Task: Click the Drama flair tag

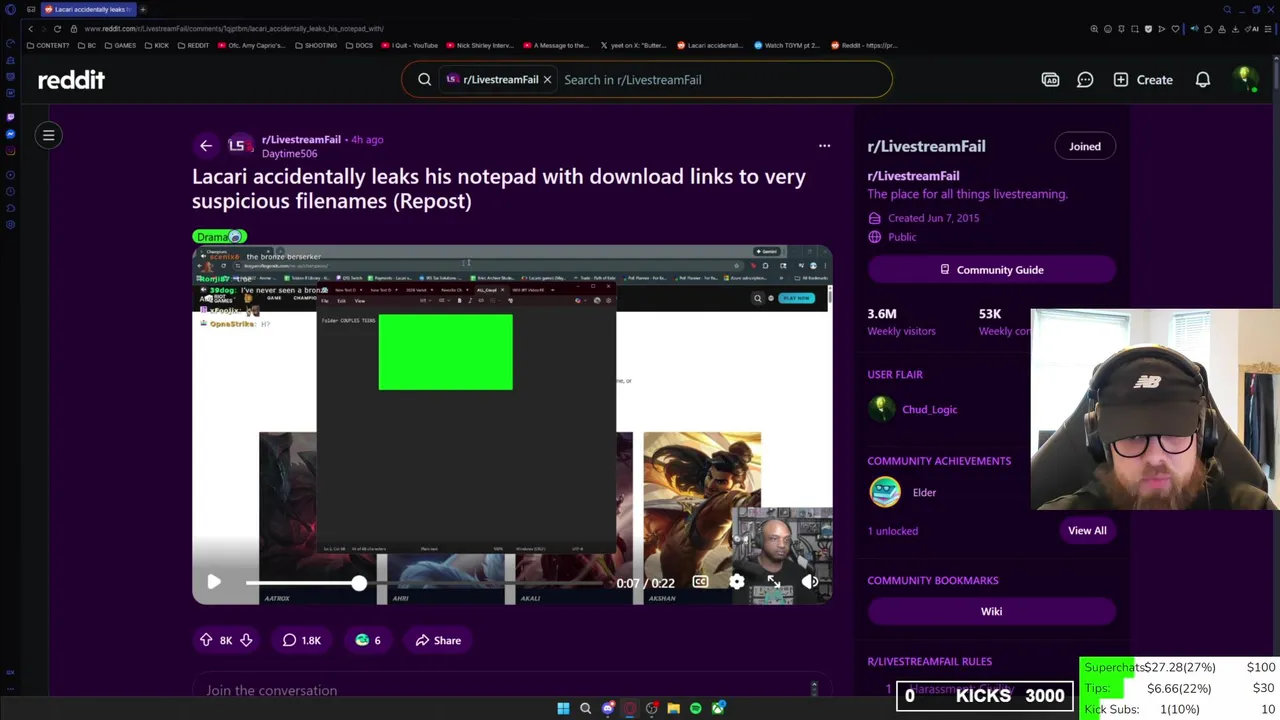Action: click(x=219, y=237)
